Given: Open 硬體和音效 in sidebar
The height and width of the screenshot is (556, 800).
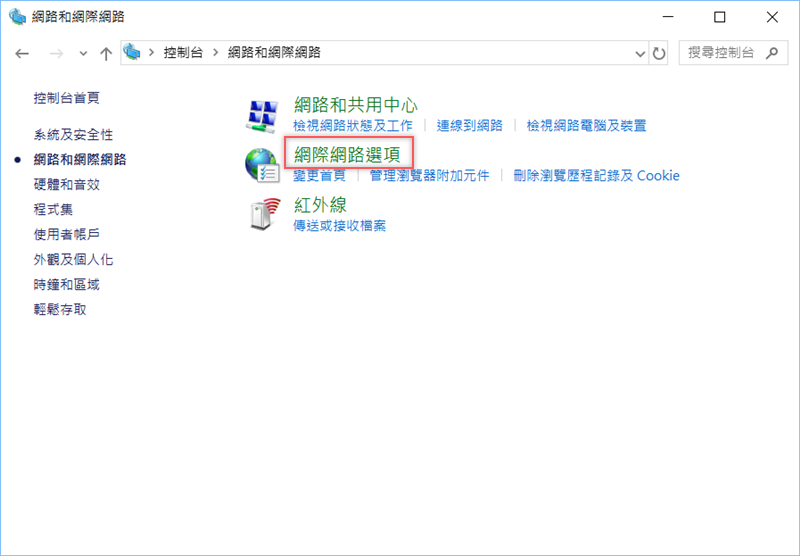Looking at the screenshot, I should coord(67,185).
